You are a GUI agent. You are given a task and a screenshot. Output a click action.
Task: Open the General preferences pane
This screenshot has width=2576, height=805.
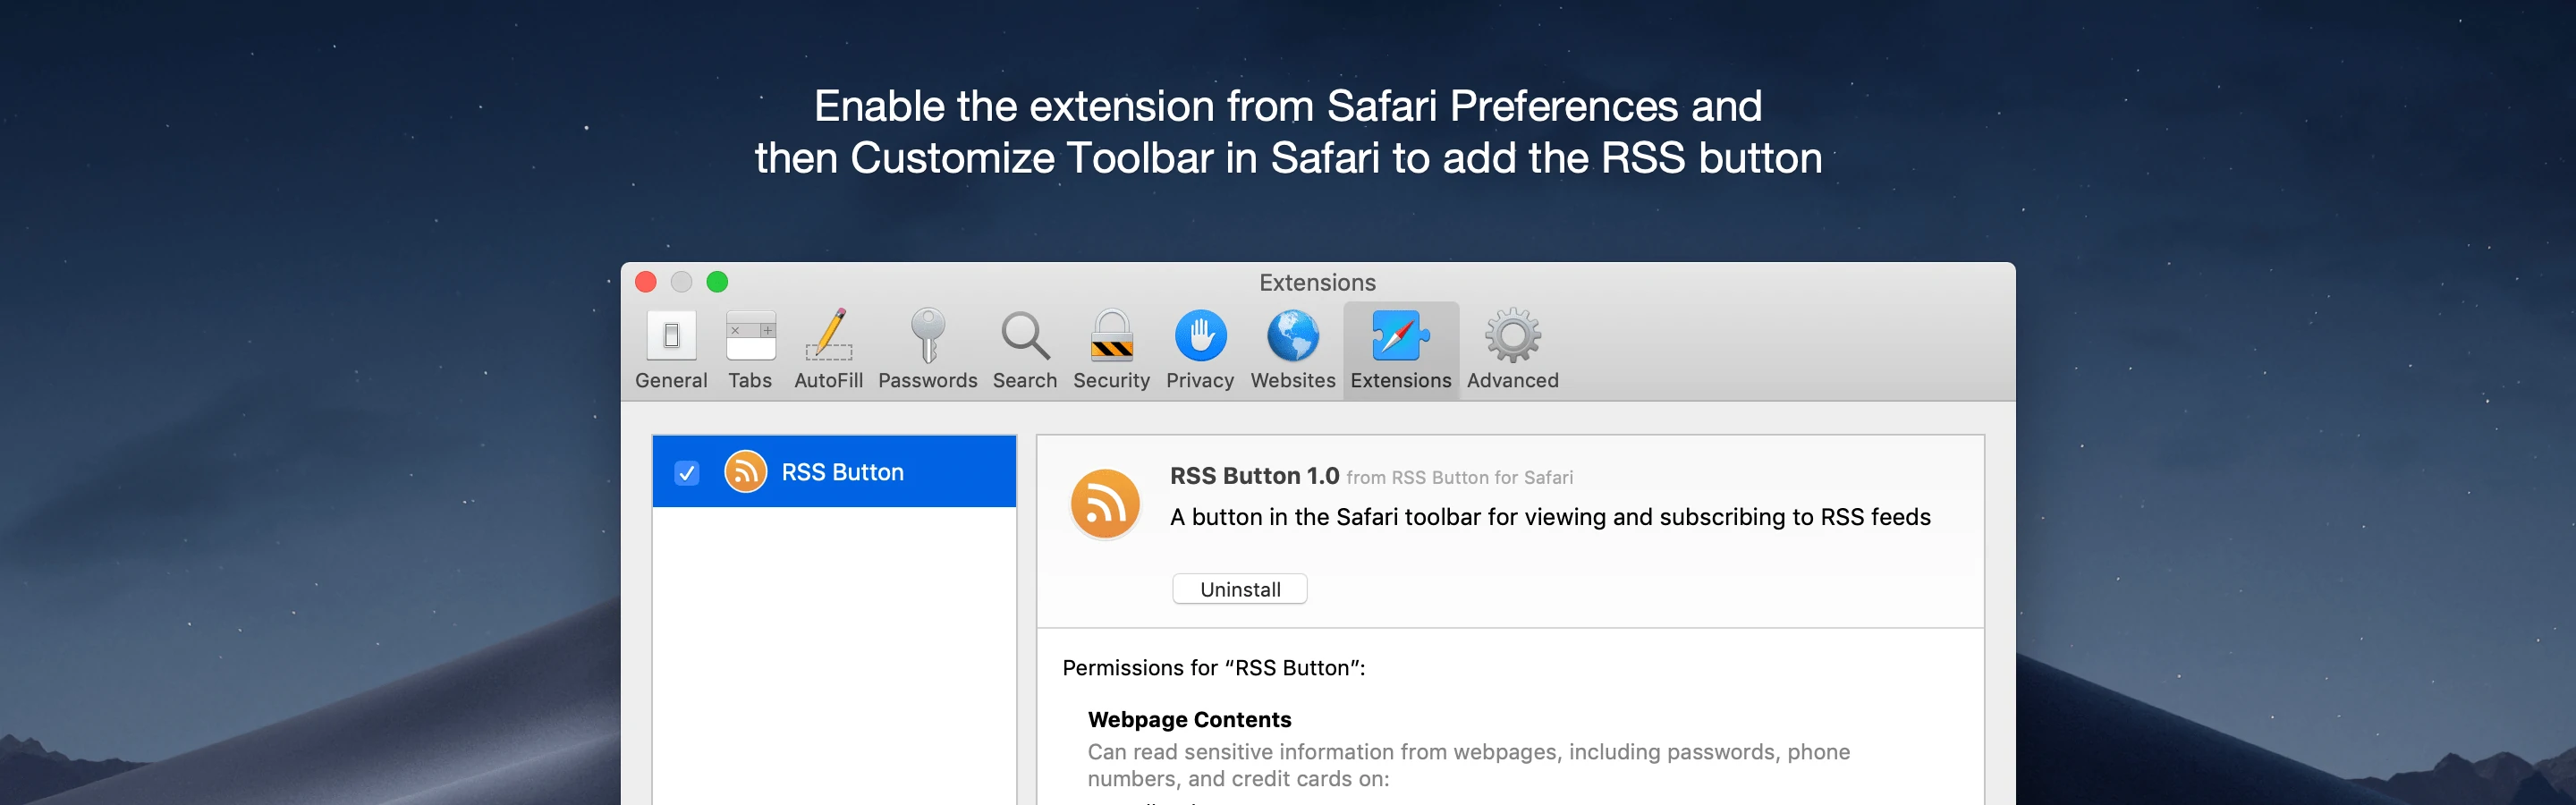click(671, 349)
